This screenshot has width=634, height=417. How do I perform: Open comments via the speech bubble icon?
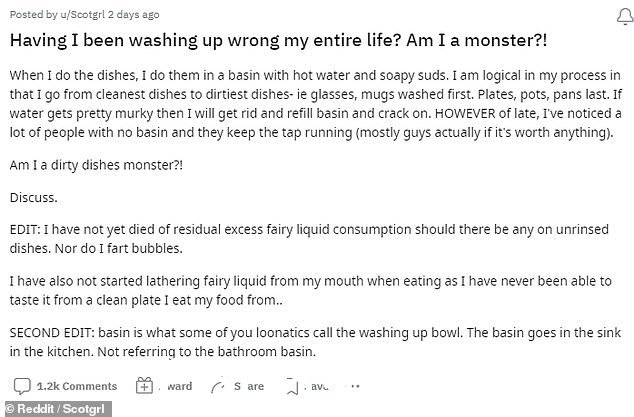point(22,386)
